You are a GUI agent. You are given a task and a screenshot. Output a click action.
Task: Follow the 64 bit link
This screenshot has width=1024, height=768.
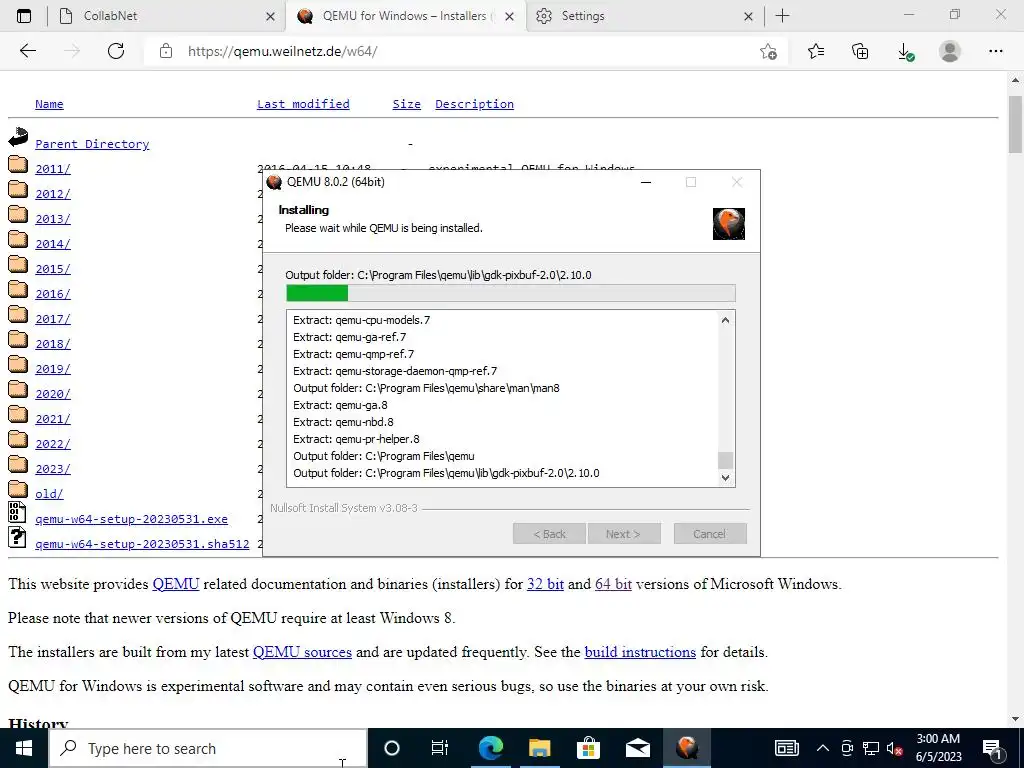point(613,584)
